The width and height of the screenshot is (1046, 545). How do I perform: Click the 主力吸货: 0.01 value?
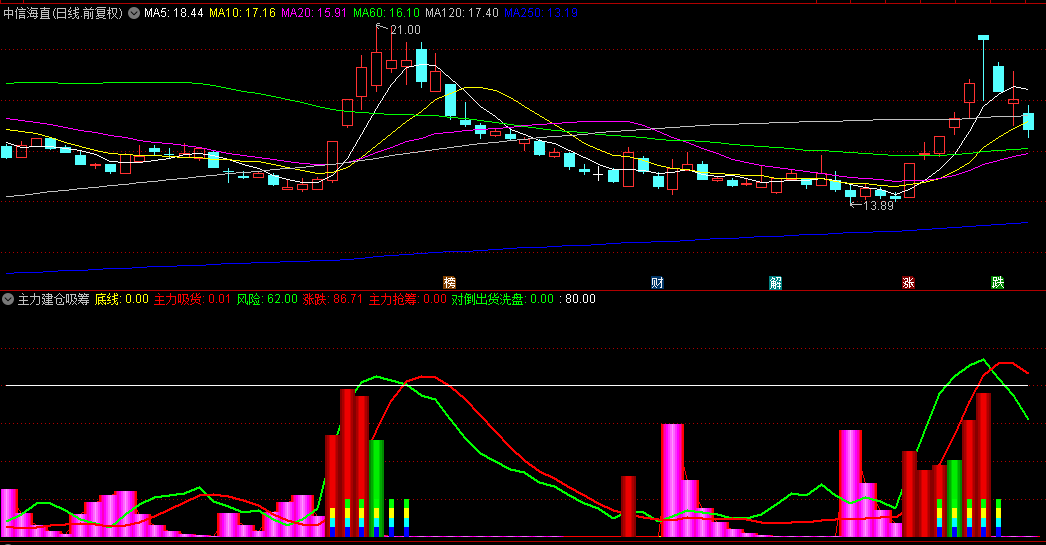click(x=192, y=300)
